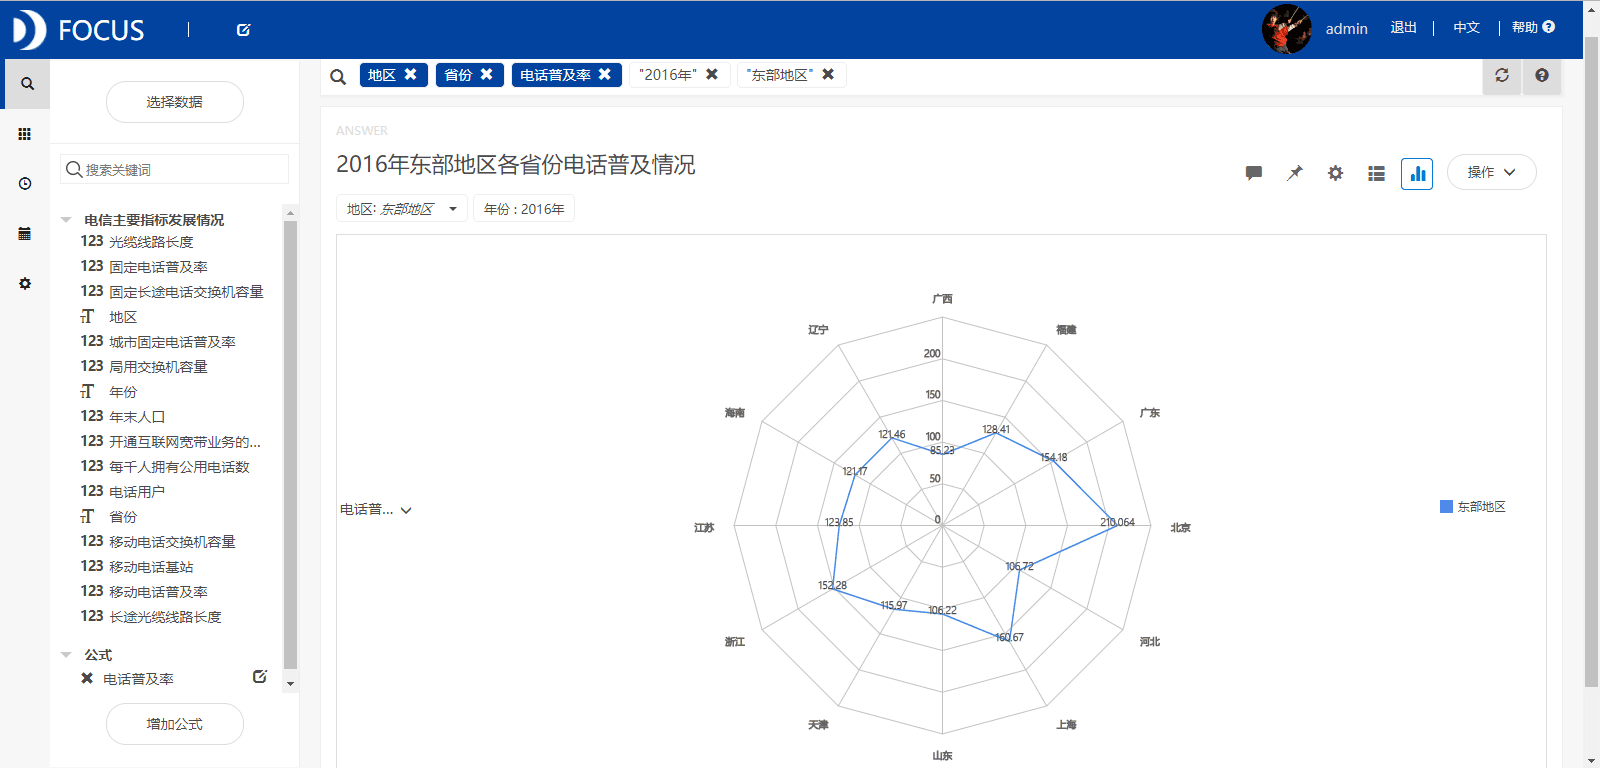Image resolution: width=1600 pixels, height=768 pixels.
Task: Remove the 省份 search tag
Action: pyautogui.click(x=486, y=74)
